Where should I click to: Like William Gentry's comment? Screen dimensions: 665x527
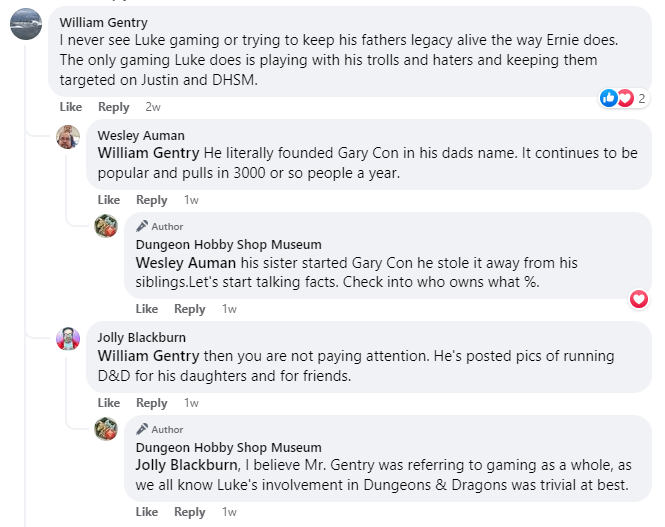pos(71,107)
